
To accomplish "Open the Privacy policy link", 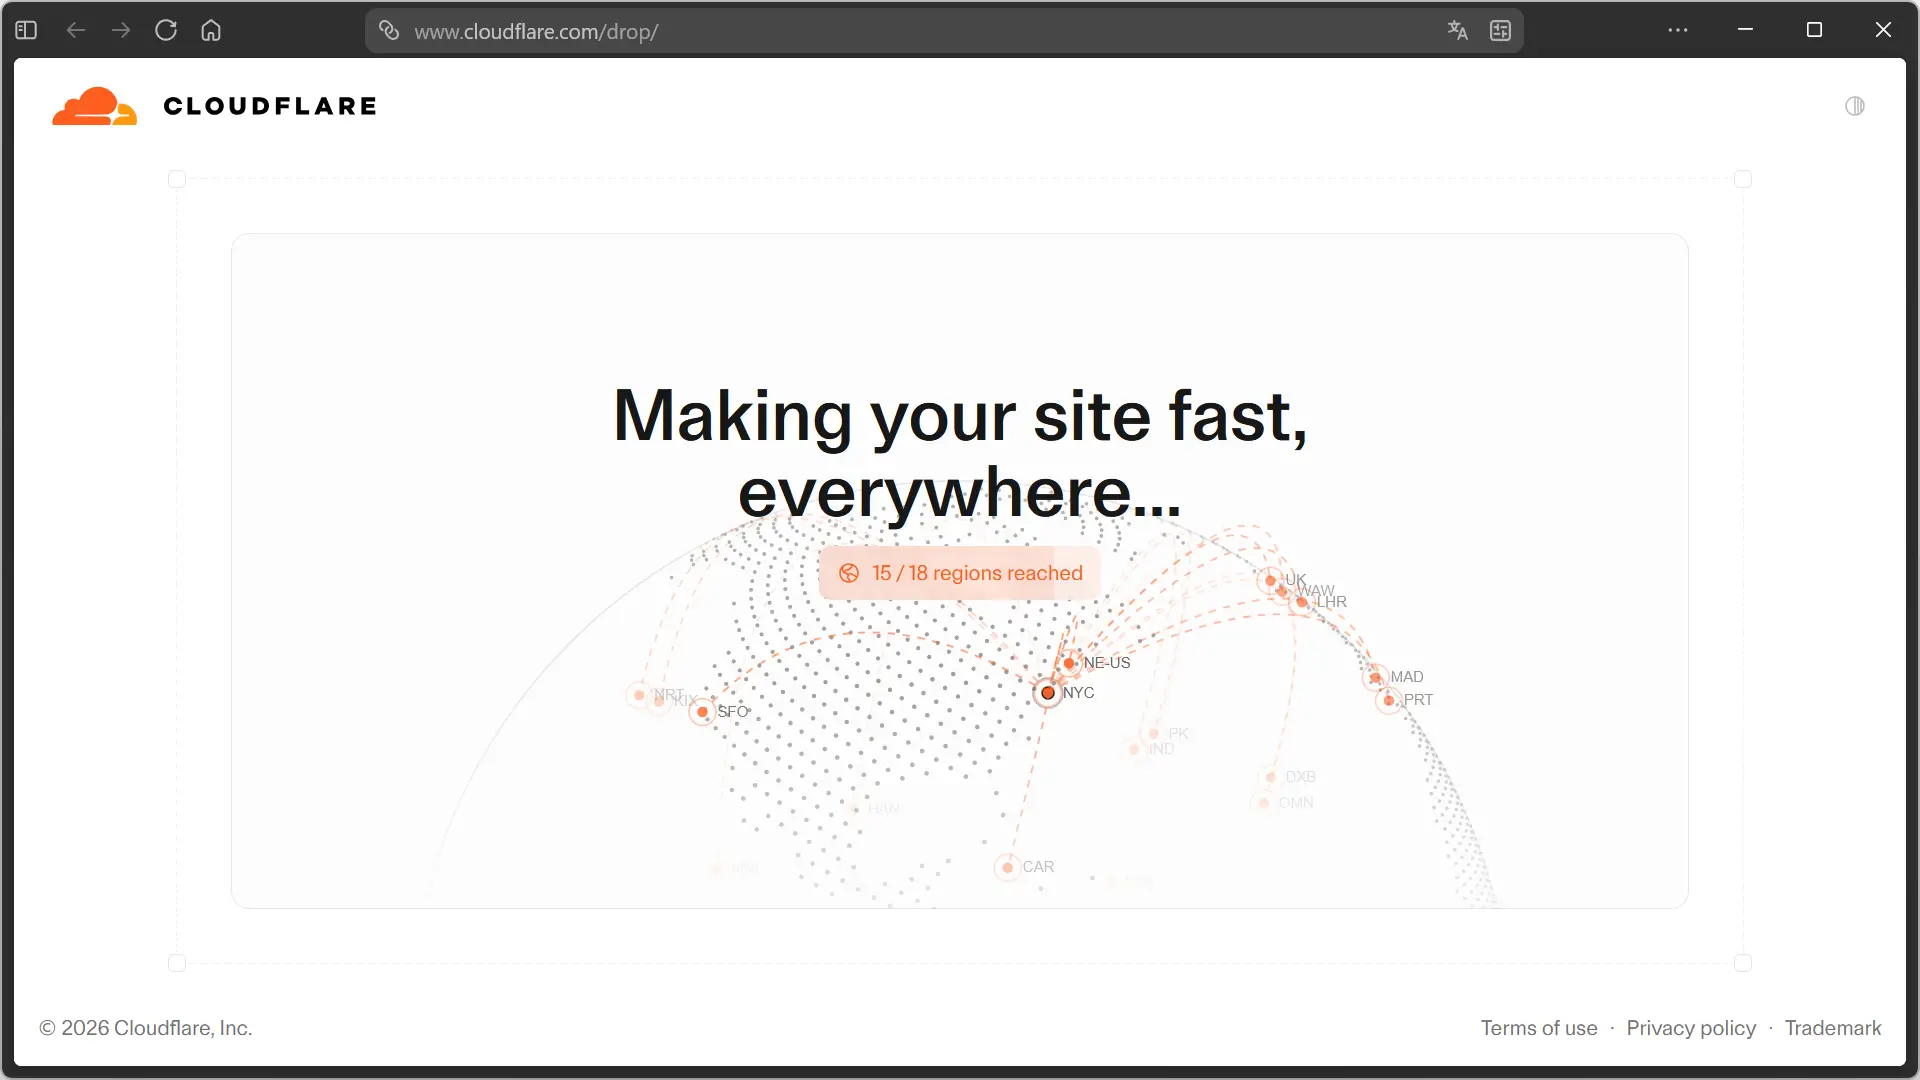I will (x=1691, y=1028).
